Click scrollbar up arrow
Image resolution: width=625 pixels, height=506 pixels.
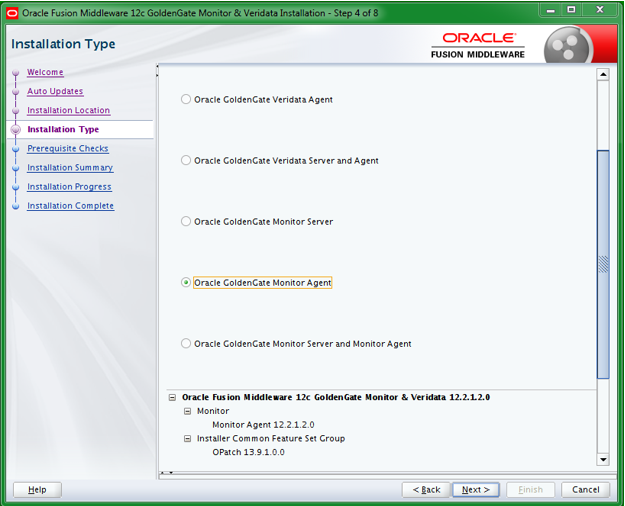(x=603, y=75)
